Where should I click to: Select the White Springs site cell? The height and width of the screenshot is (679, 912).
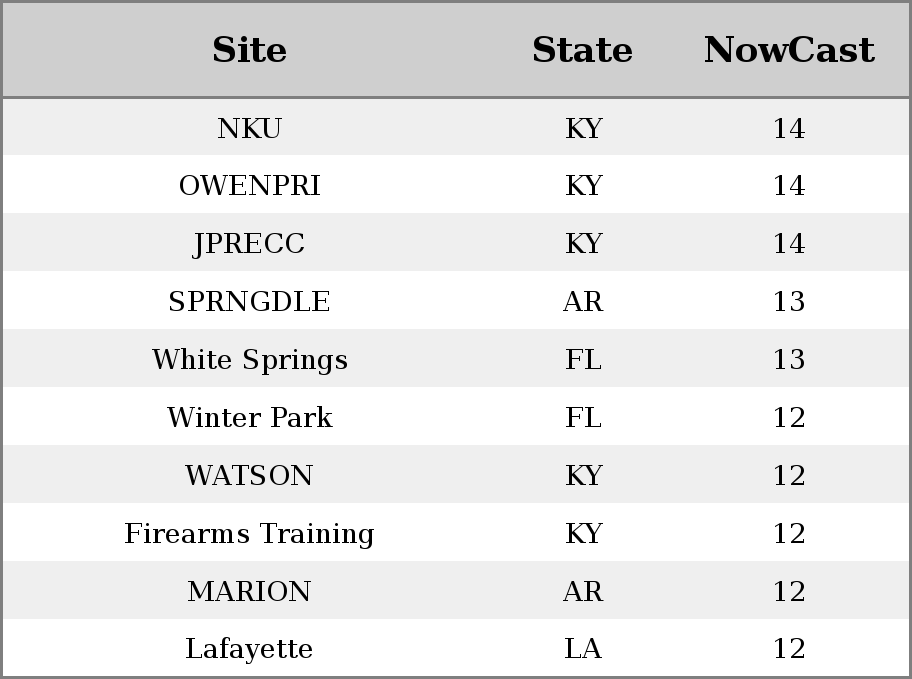tap(250, 360)
